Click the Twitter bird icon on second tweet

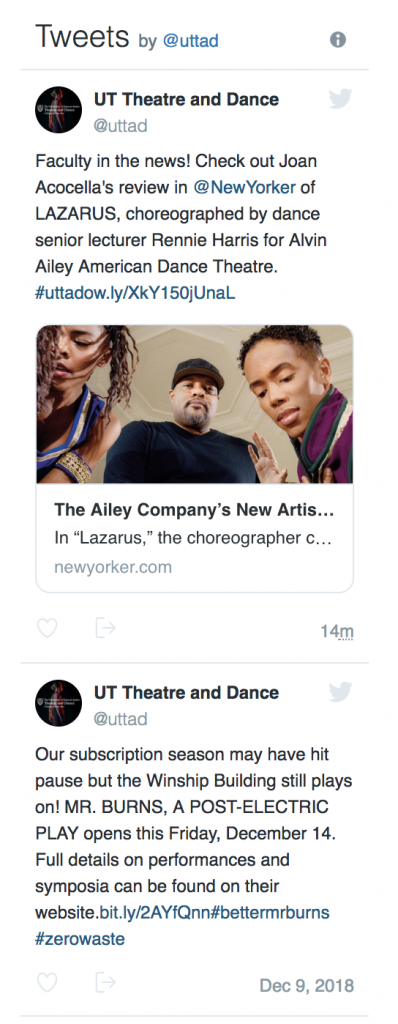pos(340,692)
